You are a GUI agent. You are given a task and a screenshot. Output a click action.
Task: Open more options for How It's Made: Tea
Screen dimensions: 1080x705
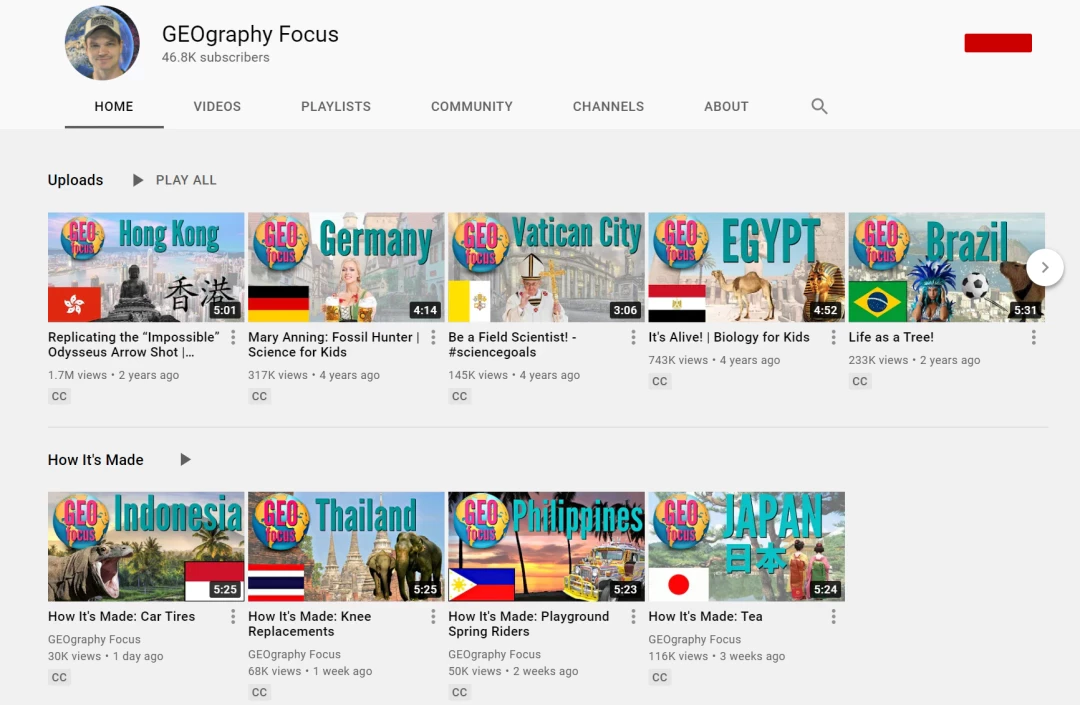pyautogui.click(x=833, y=616)
